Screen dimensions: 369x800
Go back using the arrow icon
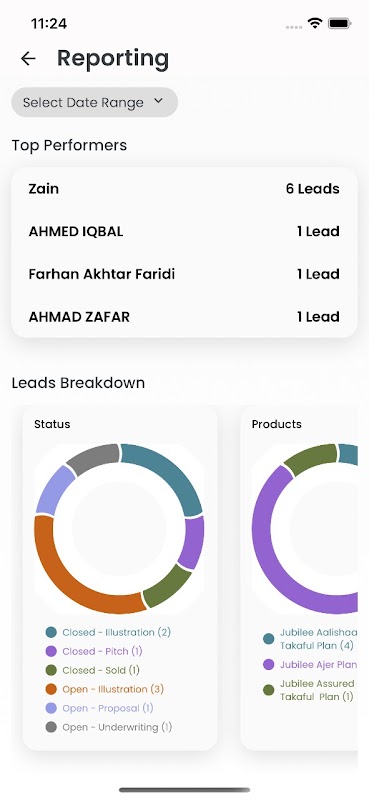28,59
